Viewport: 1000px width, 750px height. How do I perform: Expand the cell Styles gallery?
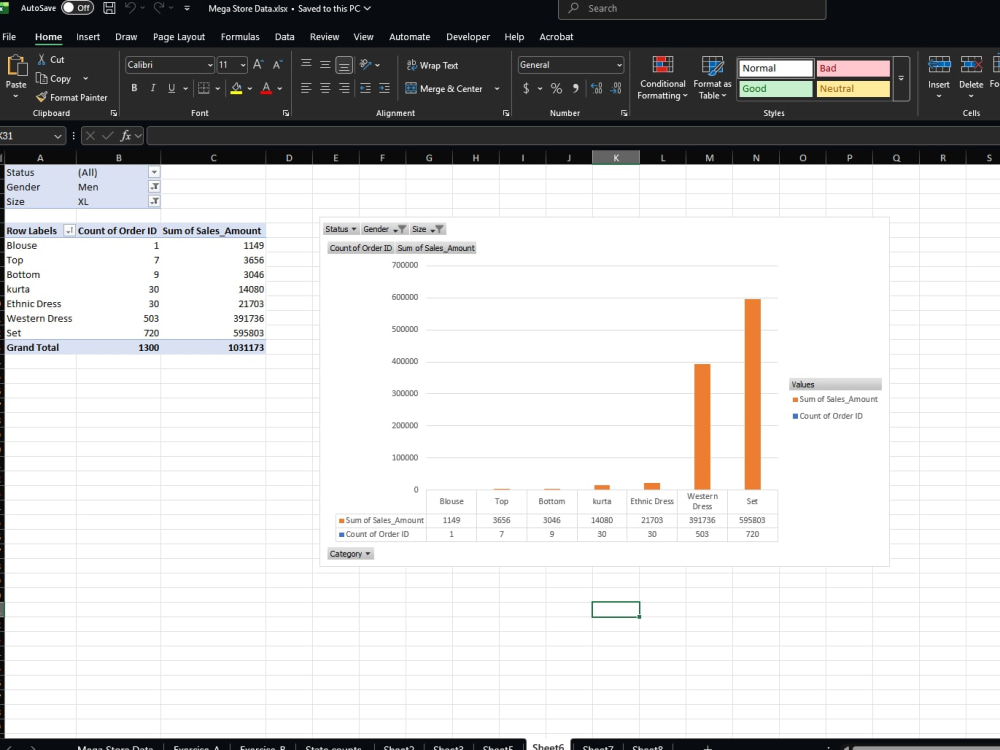901,78
